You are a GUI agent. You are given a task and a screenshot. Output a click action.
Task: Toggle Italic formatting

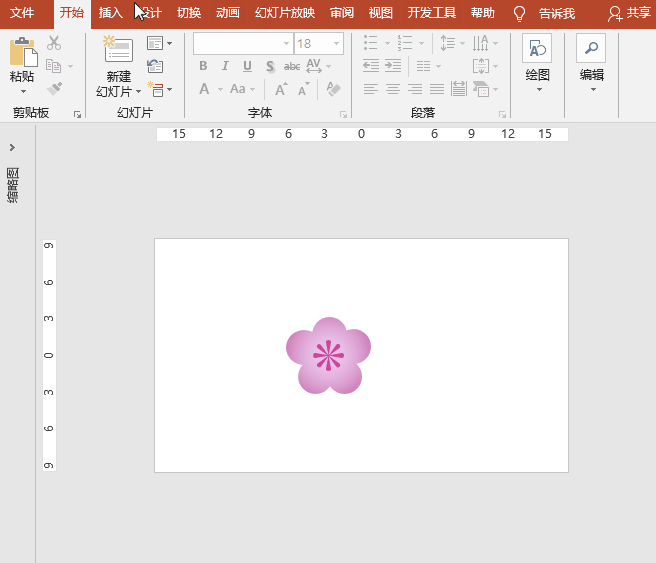click(x=225, y=66)
